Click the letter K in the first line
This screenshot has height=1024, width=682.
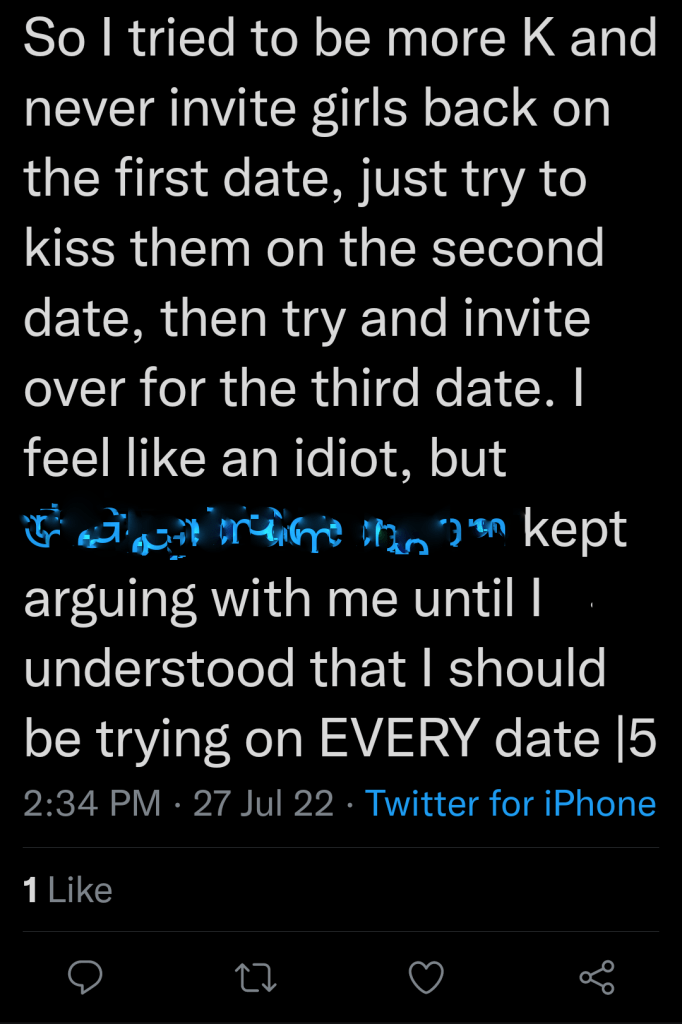535,40
